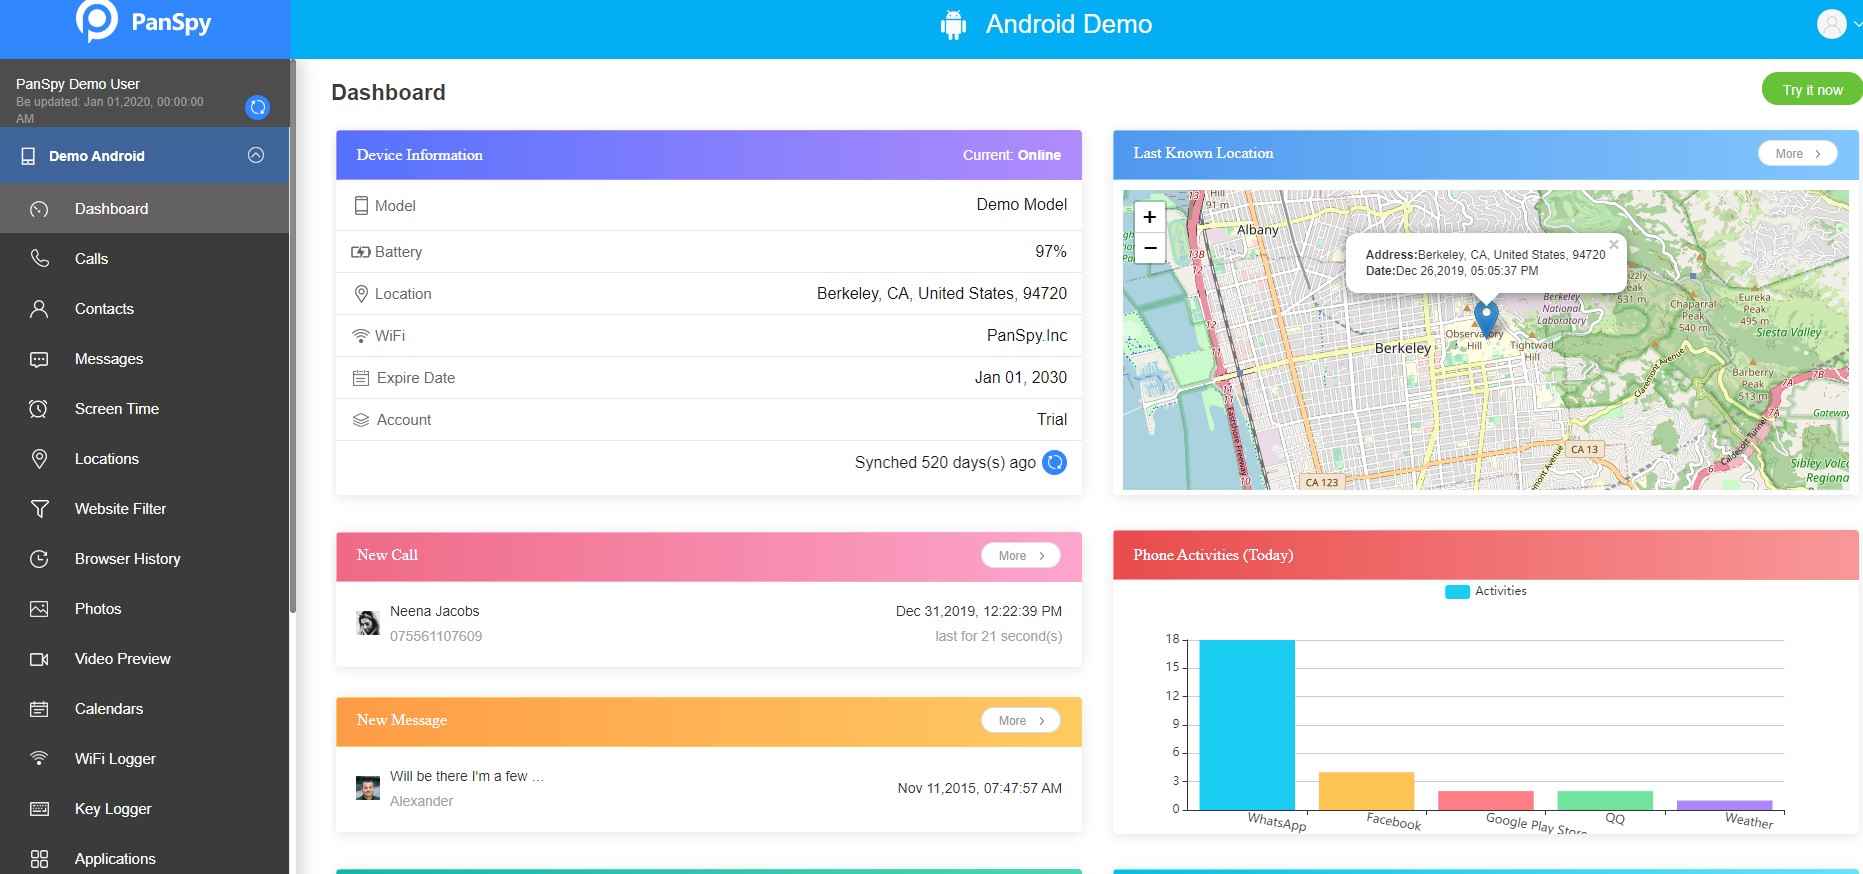Click the Current: Online status
Viewport: 1863px width, 874px height.
(x=1012, y=155)
